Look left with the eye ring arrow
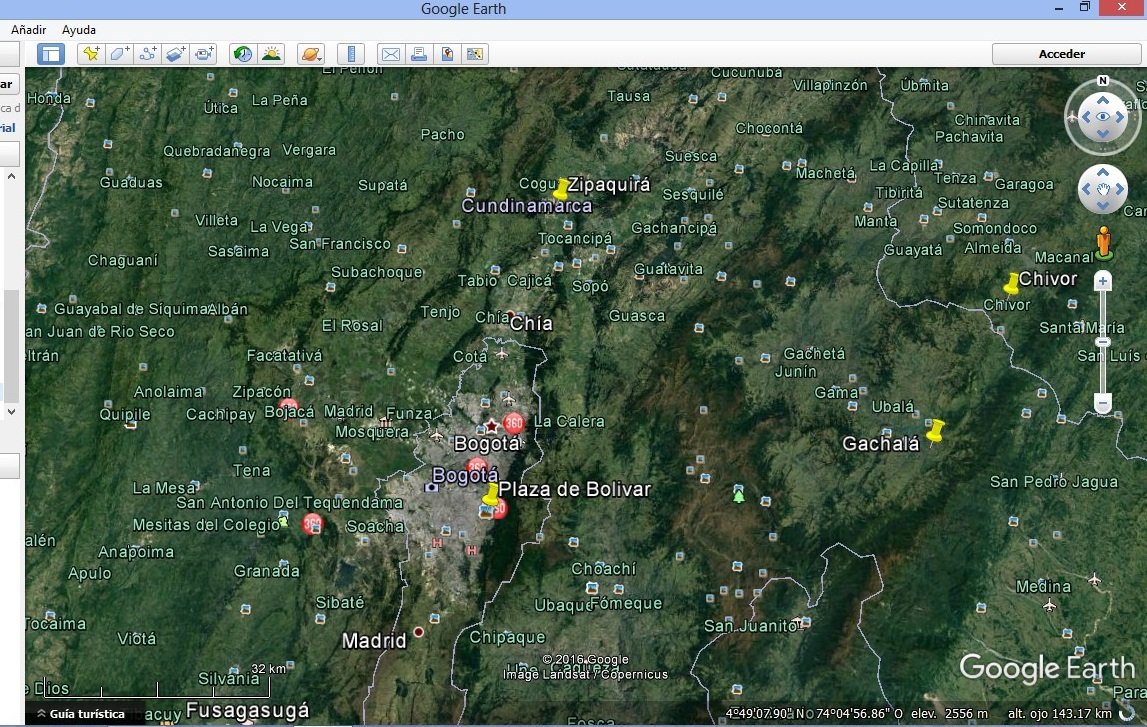 pyautogui.click(x=1086, y=117)
